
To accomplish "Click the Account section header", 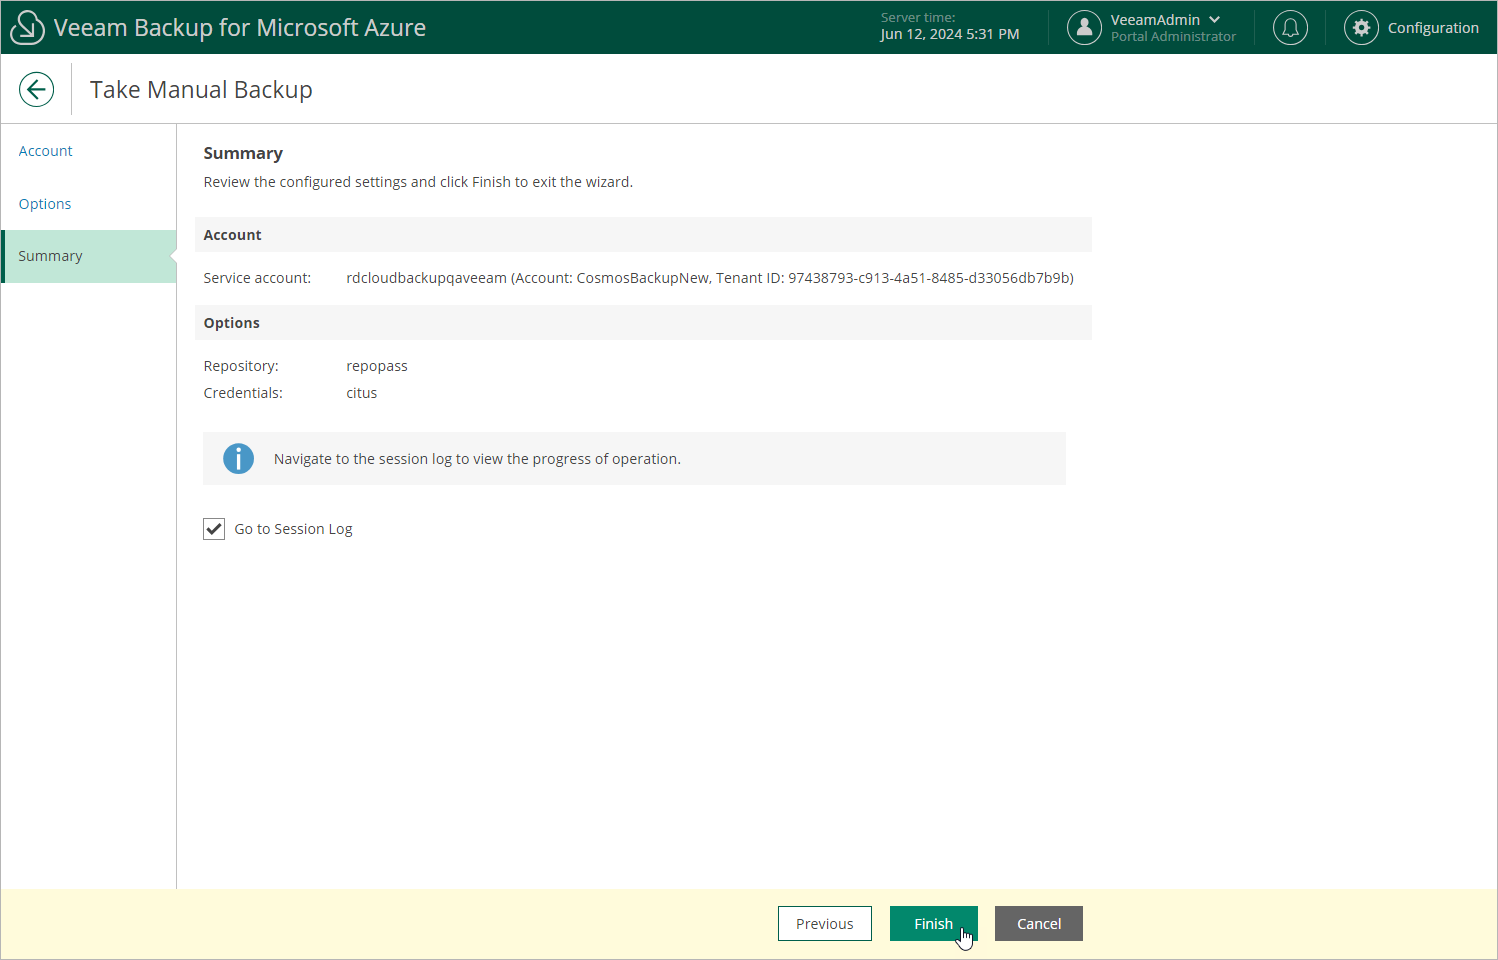I will click(643, 235).
